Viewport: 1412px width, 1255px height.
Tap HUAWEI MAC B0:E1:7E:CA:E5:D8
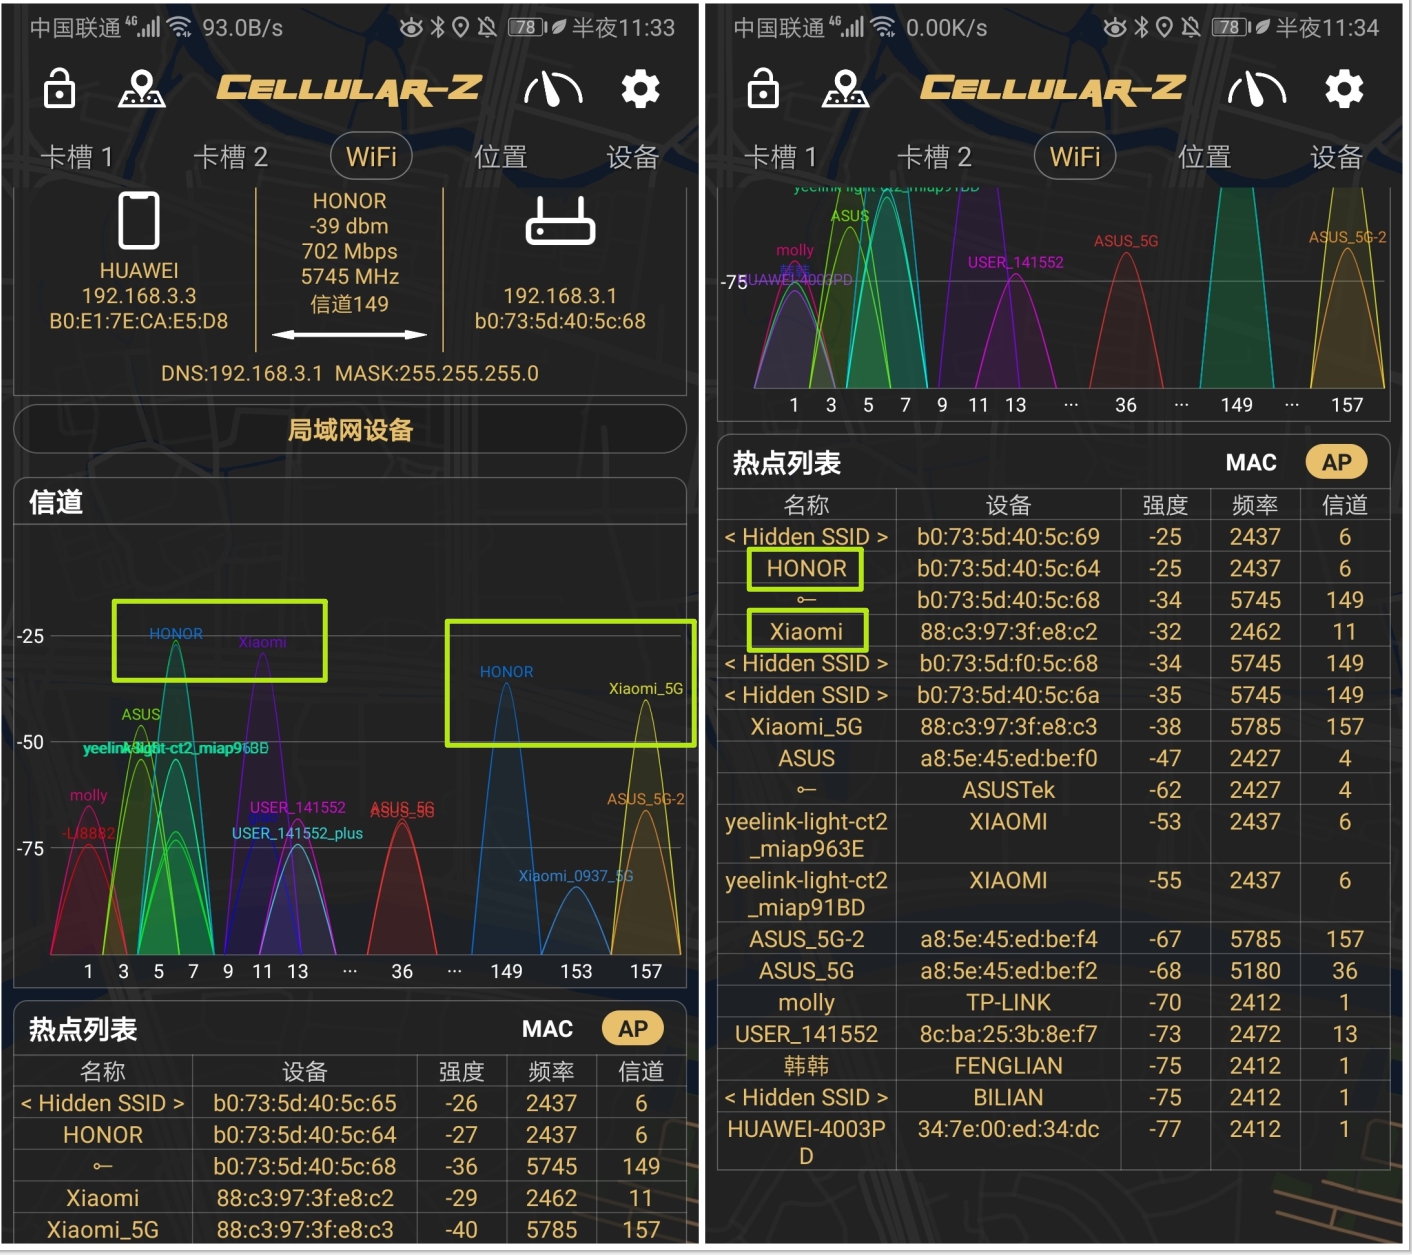pyautogui.click(x=139, y=321)
